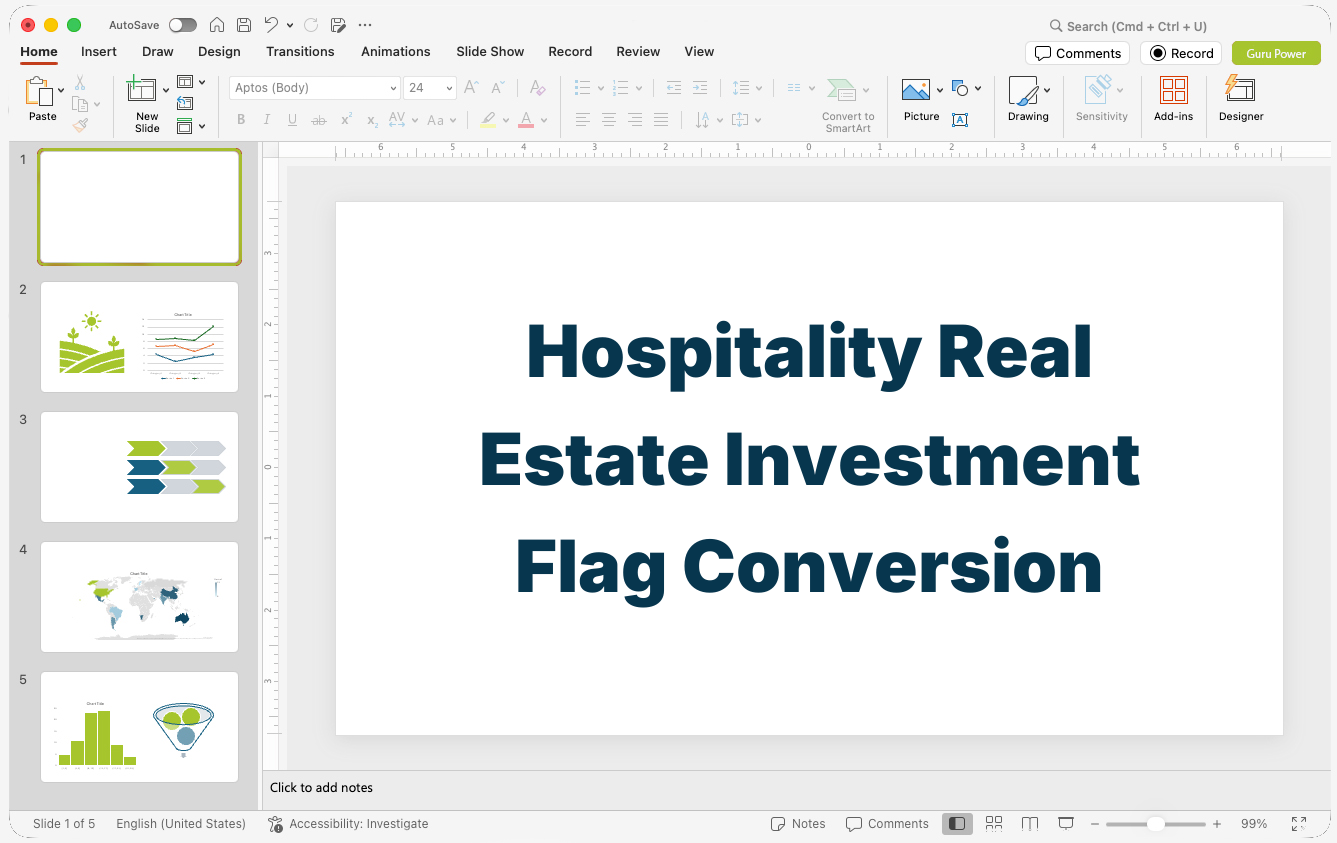Click the Justify text icon
Screen dimensions: 1337x843
point(661,120)
